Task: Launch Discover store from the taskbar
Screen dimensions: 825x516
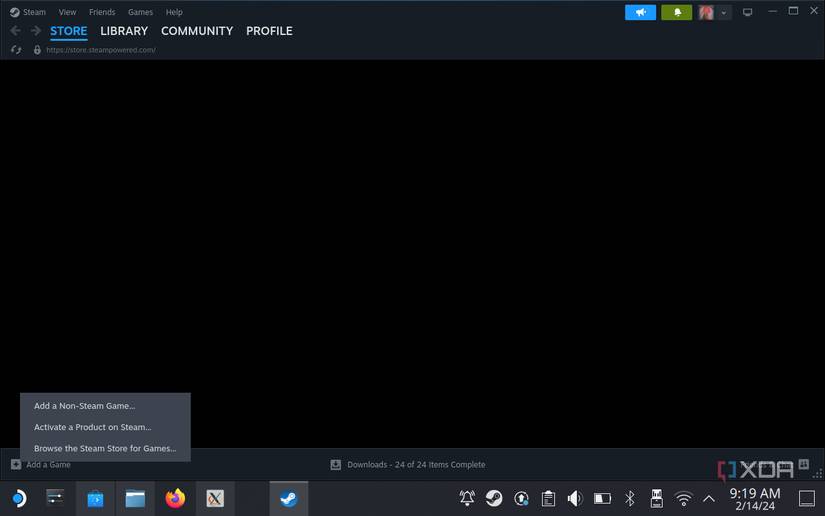Action: tap(95, 499)
